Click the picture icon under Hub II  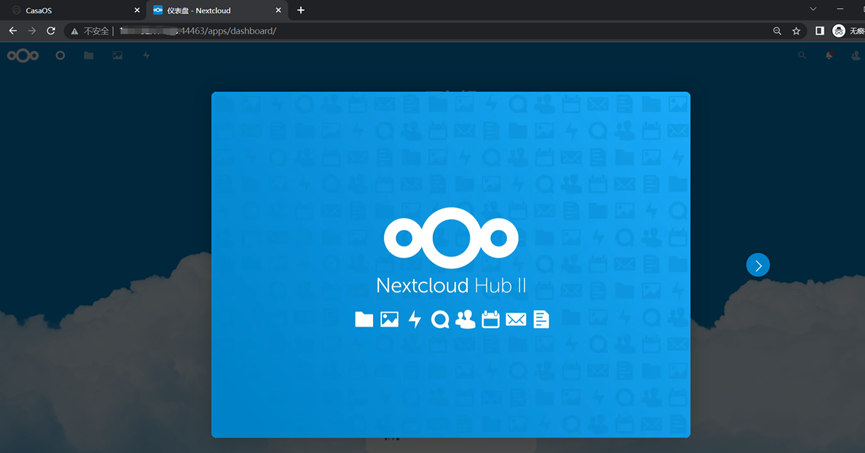389,319
